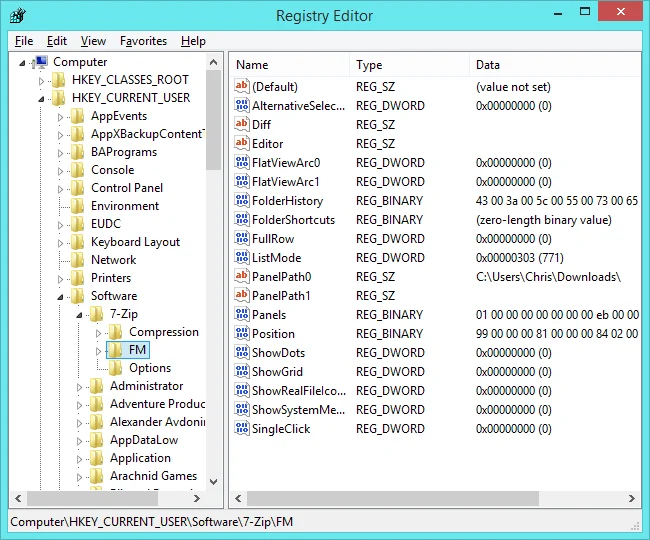Click the Editor string value icon
Screen dimensions: 650x540
242,143
